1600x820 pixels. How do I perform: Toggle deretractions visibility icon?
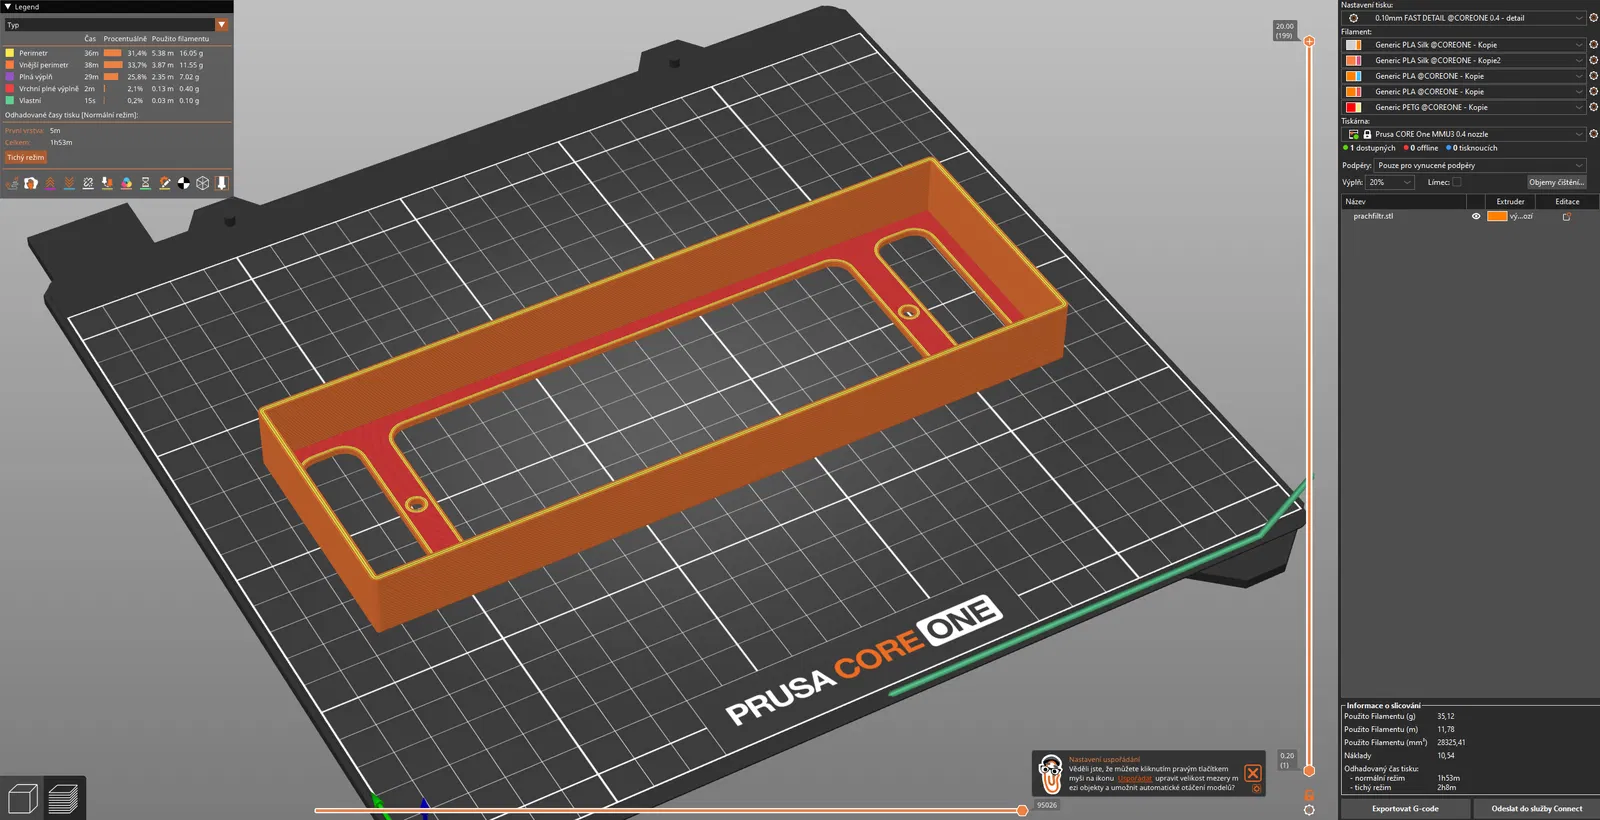click(69, 183)
